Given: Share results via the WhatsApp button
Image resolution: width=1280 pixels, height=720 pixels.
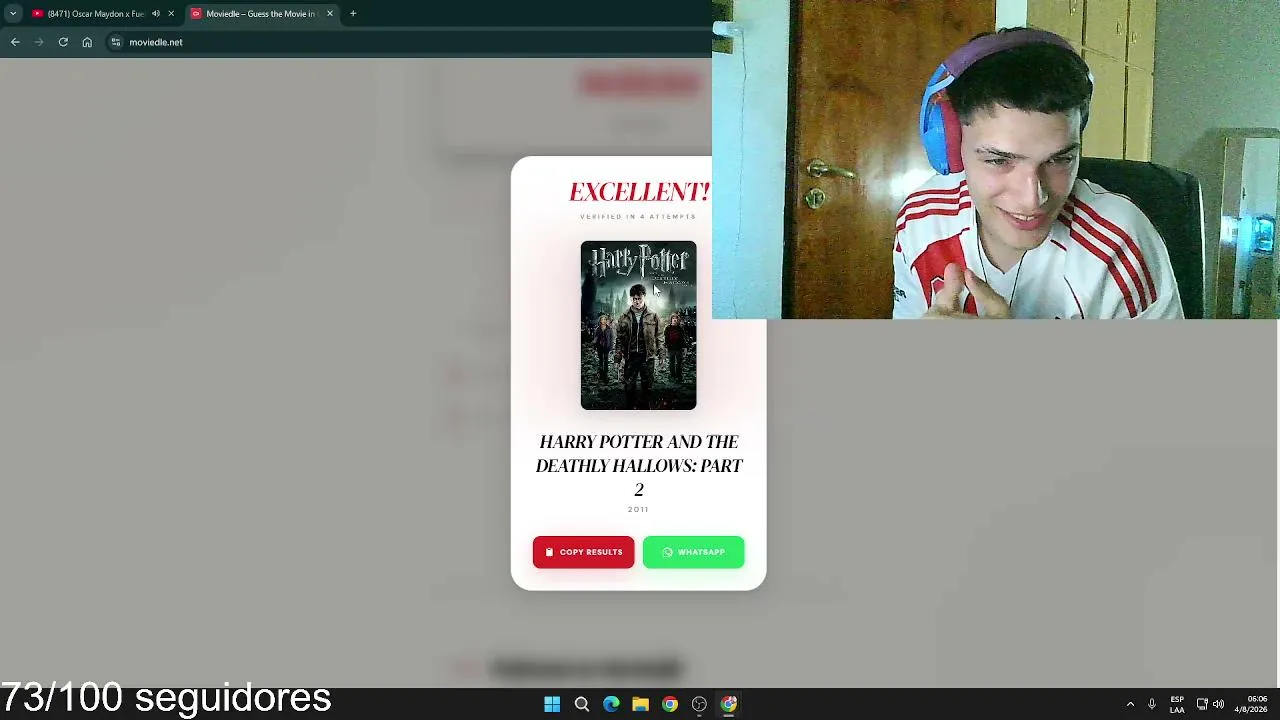Looking at the screenshot, I should pos(693,552).
